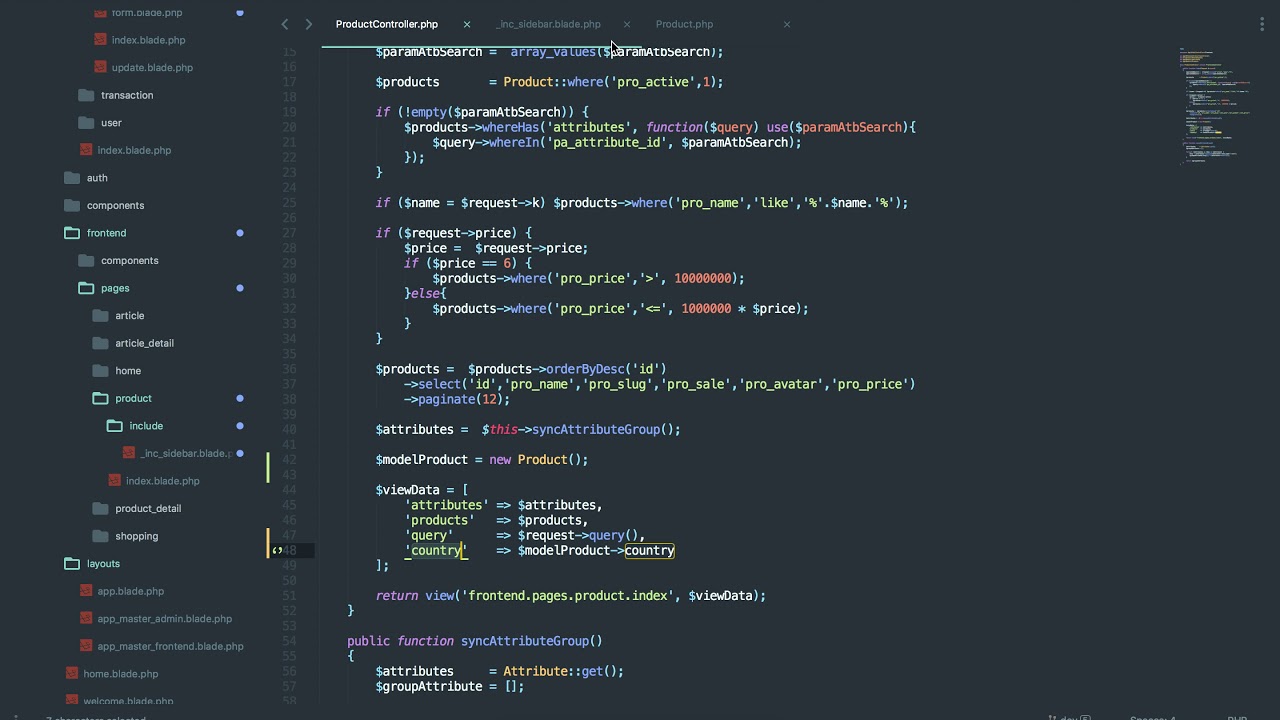Click the highlighted country after $modelProduct->
1280x720 pixels.
pyautogui.click(x=650, y=551)
